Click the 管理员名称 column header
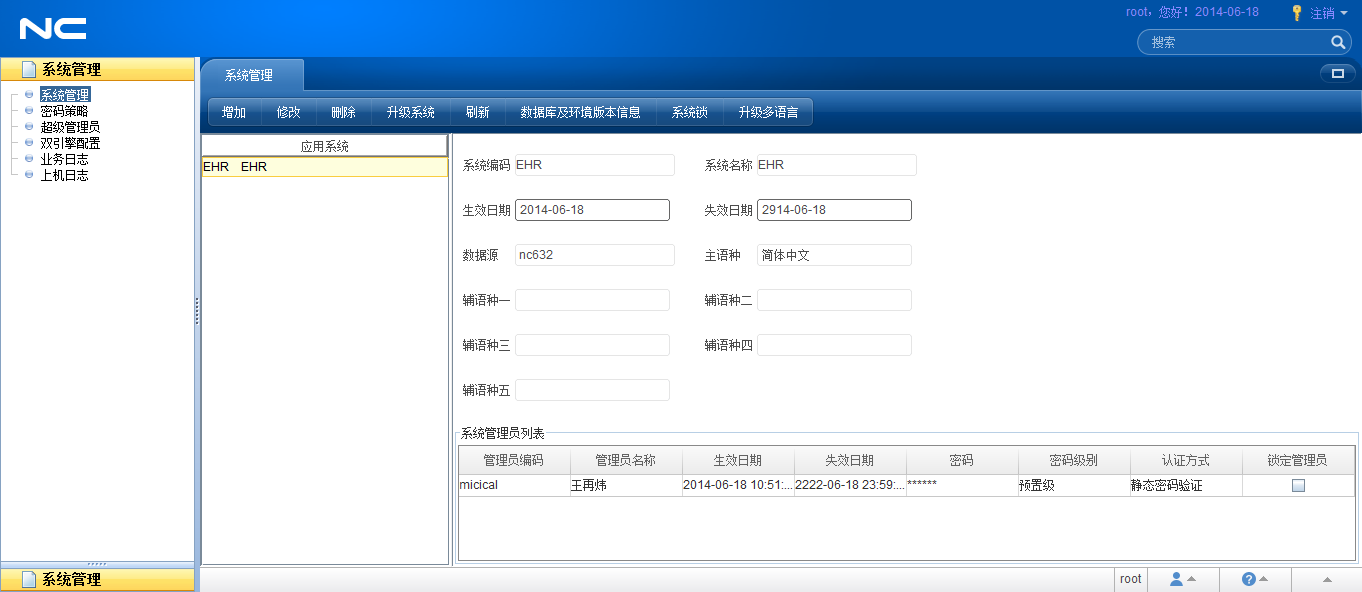1362x592 pixels. pos(626,460)
